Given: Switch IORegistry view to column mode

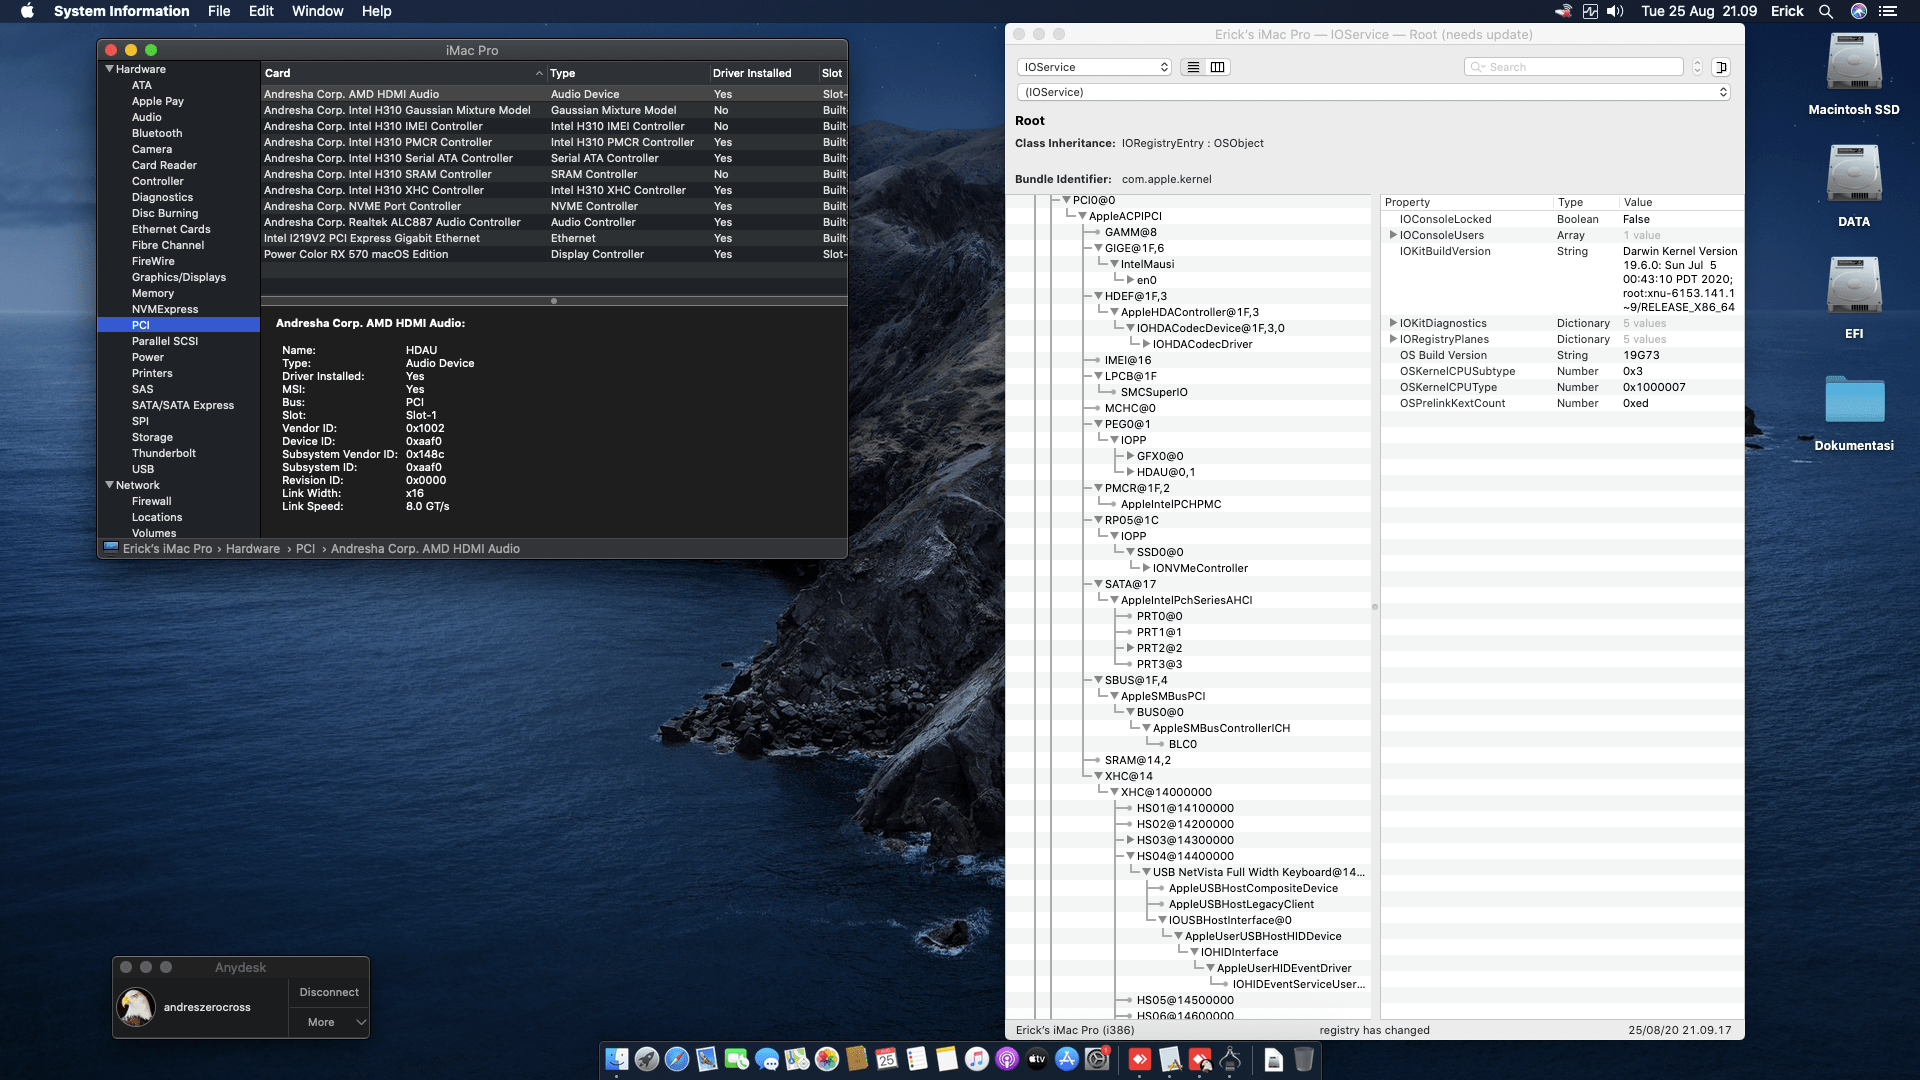Looking at the screenshot, I should [x=1217, y=67].
